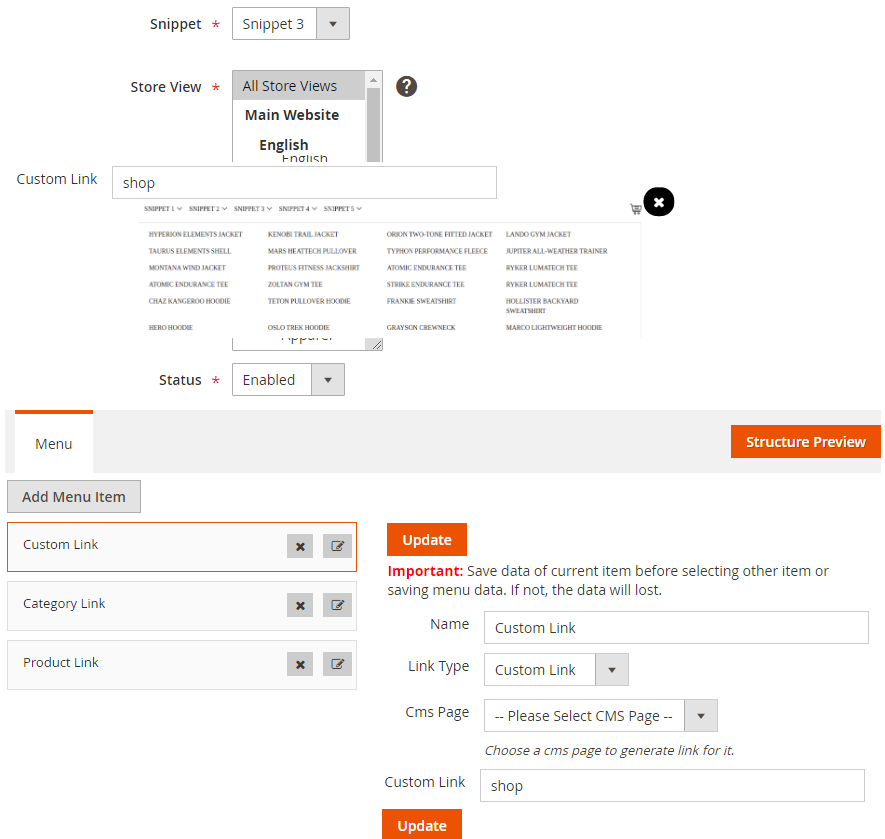885x839 pixels.
Task: Click the Structure Preview button
Action: (x=805, y=442)
